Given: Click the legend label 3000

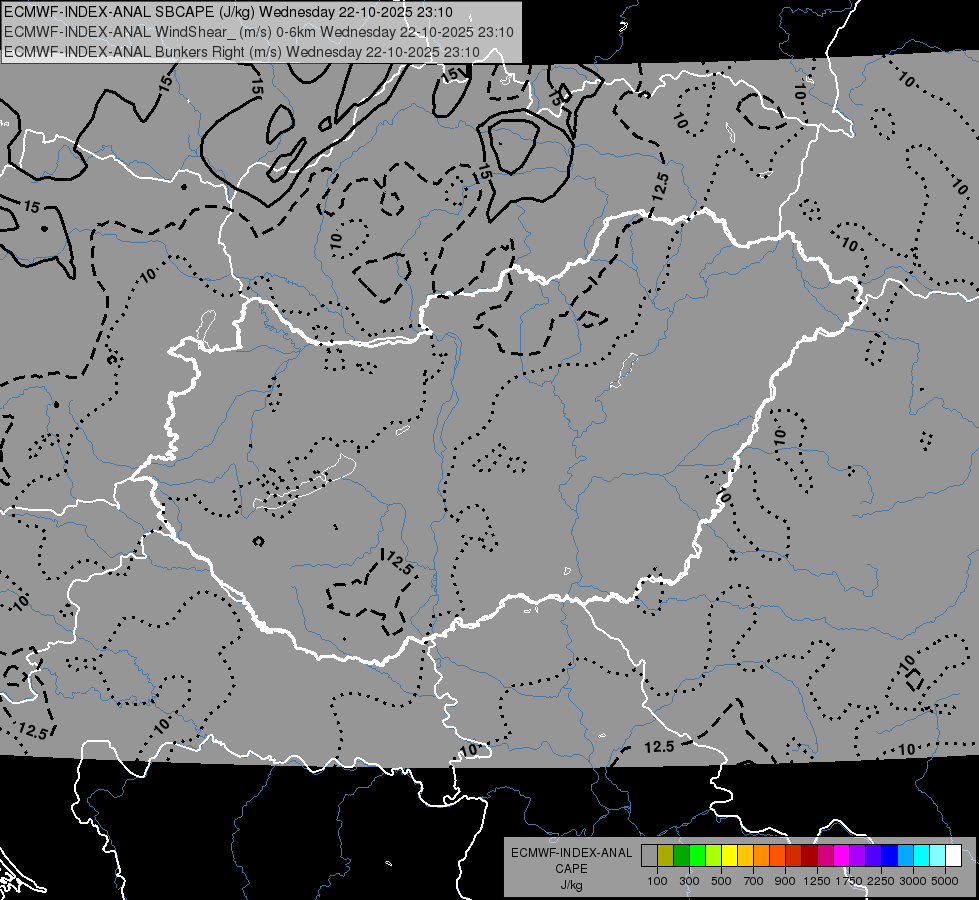Looking at the screenshot, I should coord(913,881).
